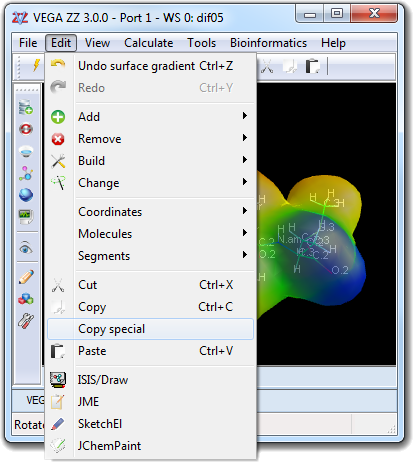The height and width of the screenshot is (462, 413).
Task: Select the Copy Ctrl+C menu entry
Action: coord(151,307)
